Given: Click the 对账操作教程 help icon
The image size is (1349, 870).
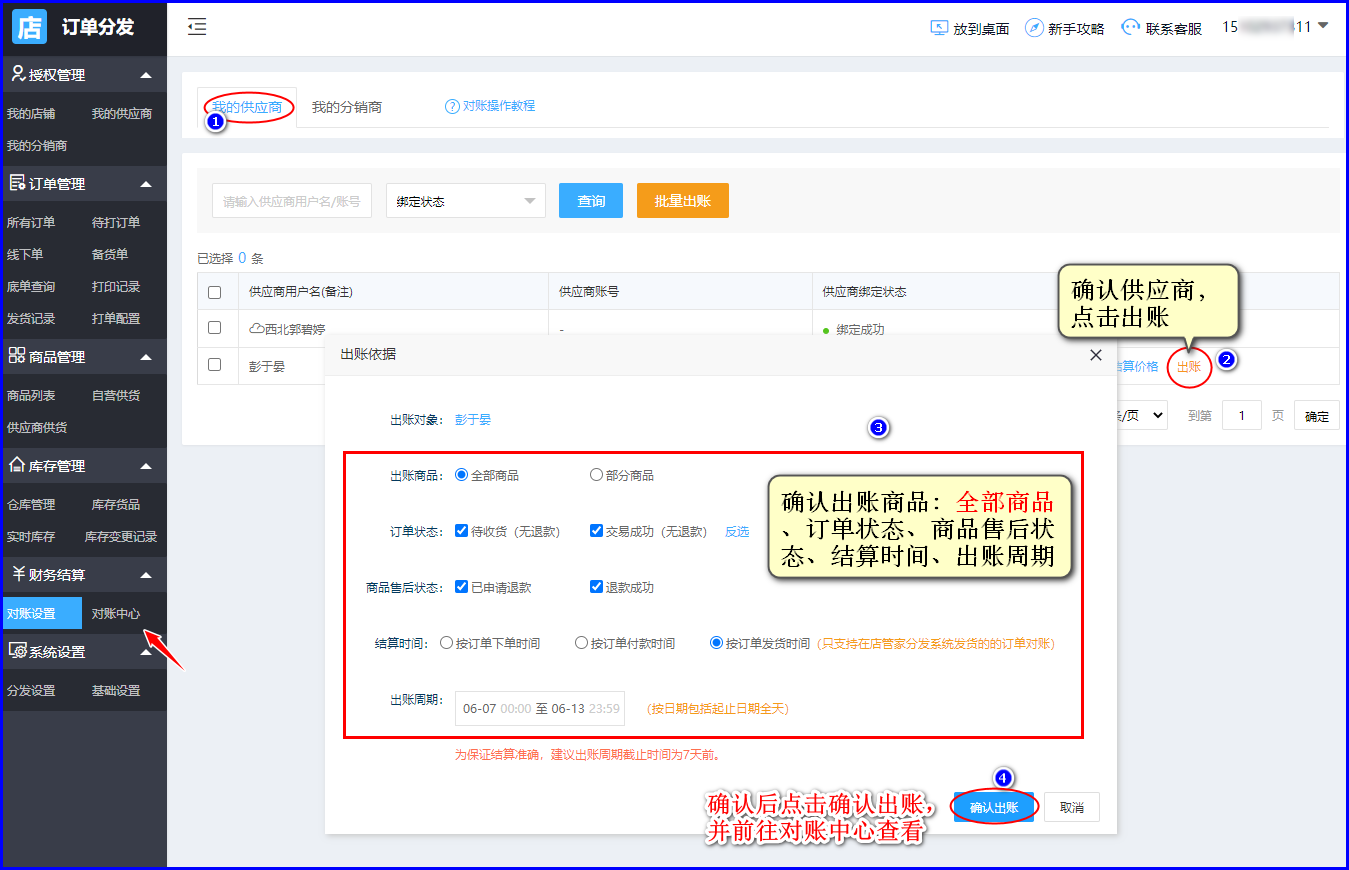Looking at the screenshot, I should coord(452,106).
